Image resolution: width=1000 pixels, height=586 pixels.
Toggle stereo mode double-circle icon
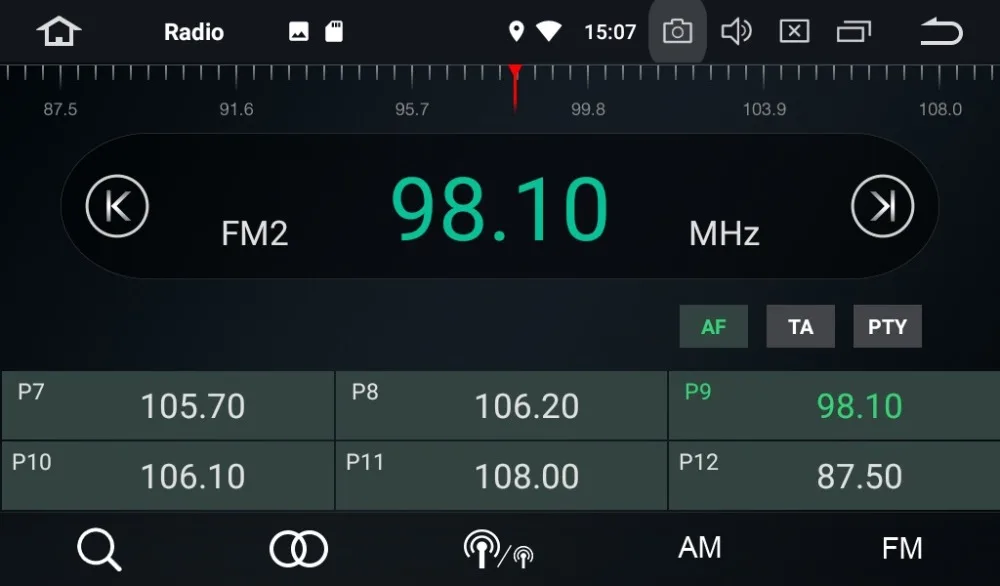(298, 549)
